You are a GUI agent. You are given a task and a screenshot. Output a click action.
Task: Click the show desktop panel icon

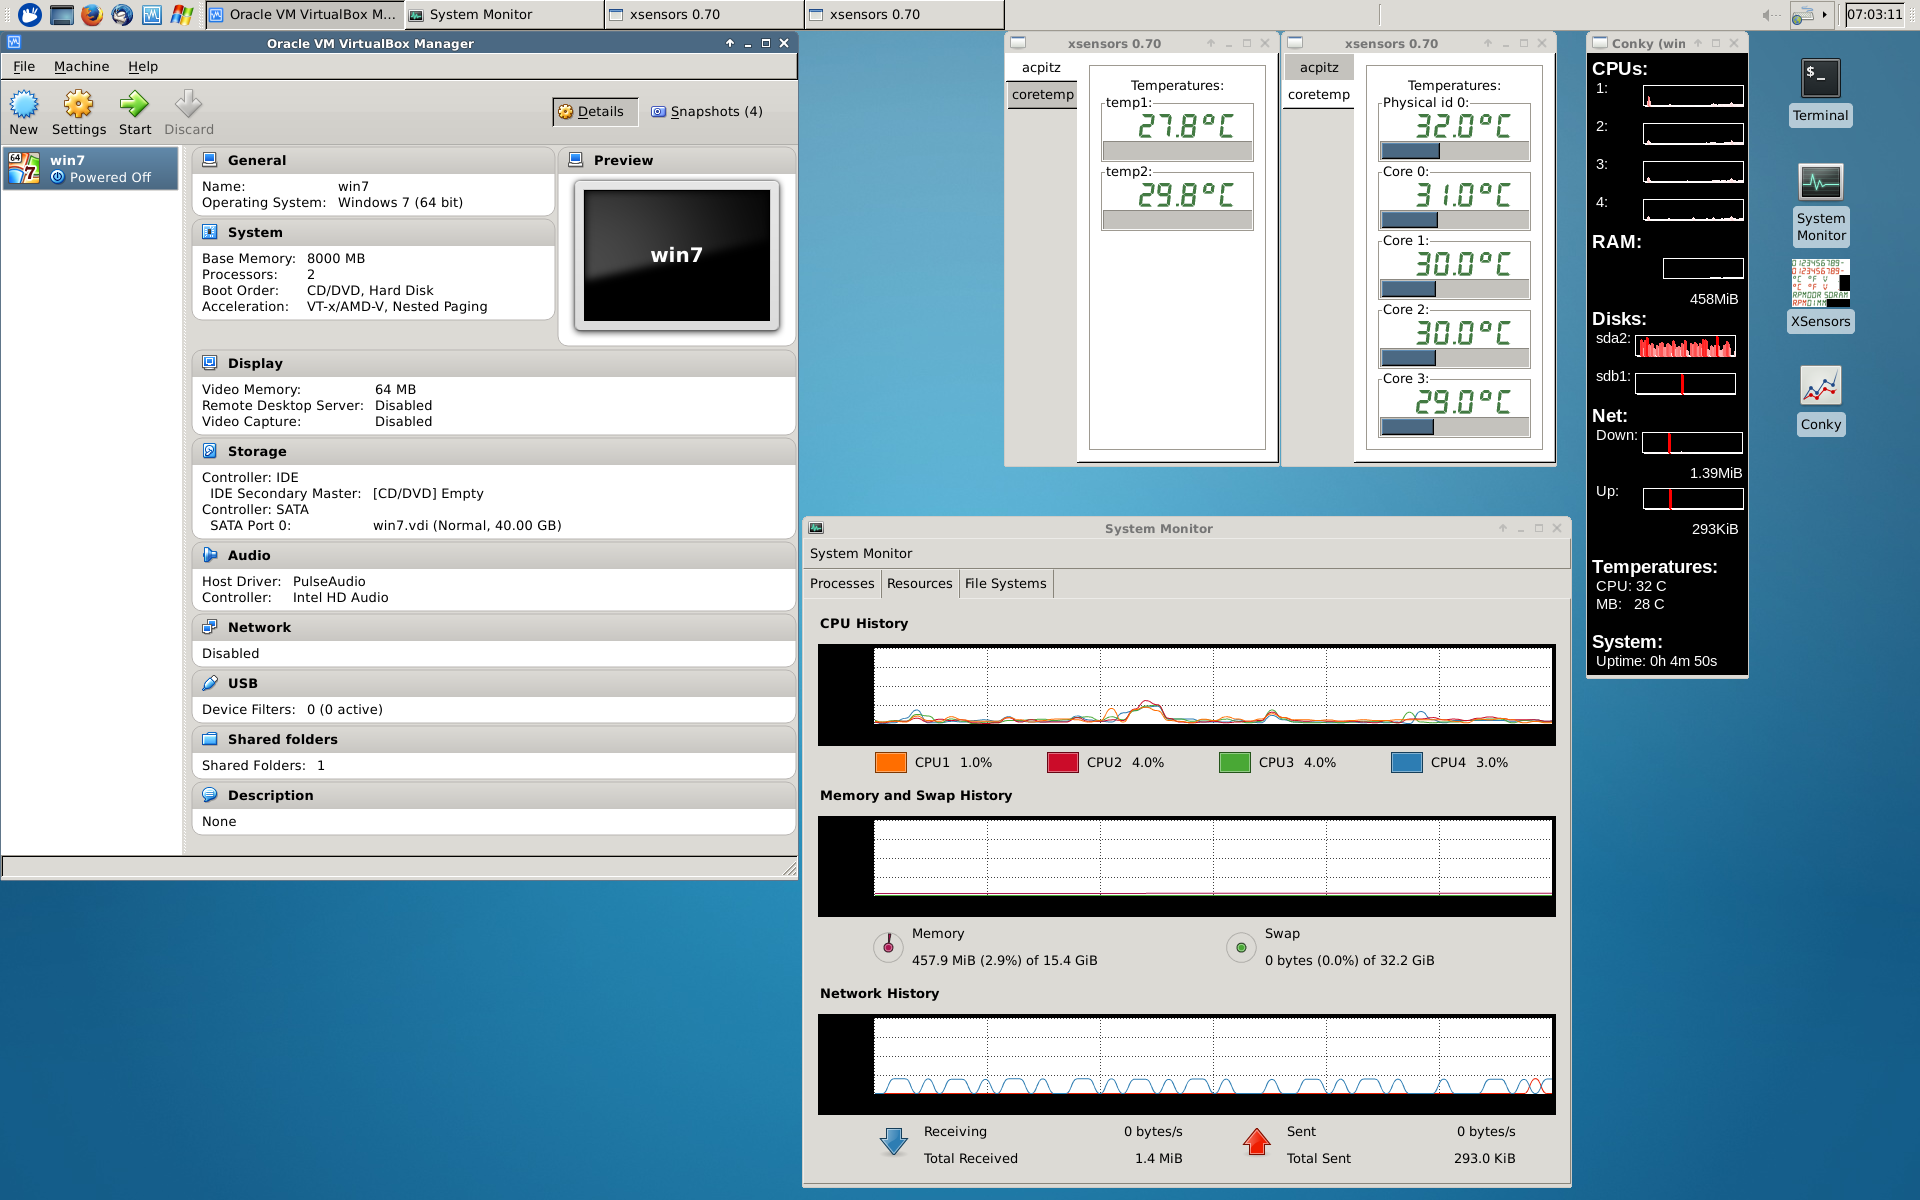point(62,14)
